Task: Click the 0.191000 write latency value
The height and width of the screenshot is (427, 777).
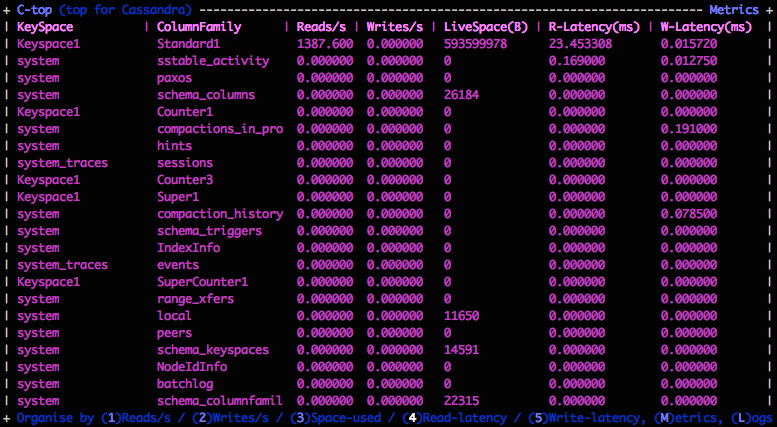Action: pyautogui.click(x=689, y=129)
